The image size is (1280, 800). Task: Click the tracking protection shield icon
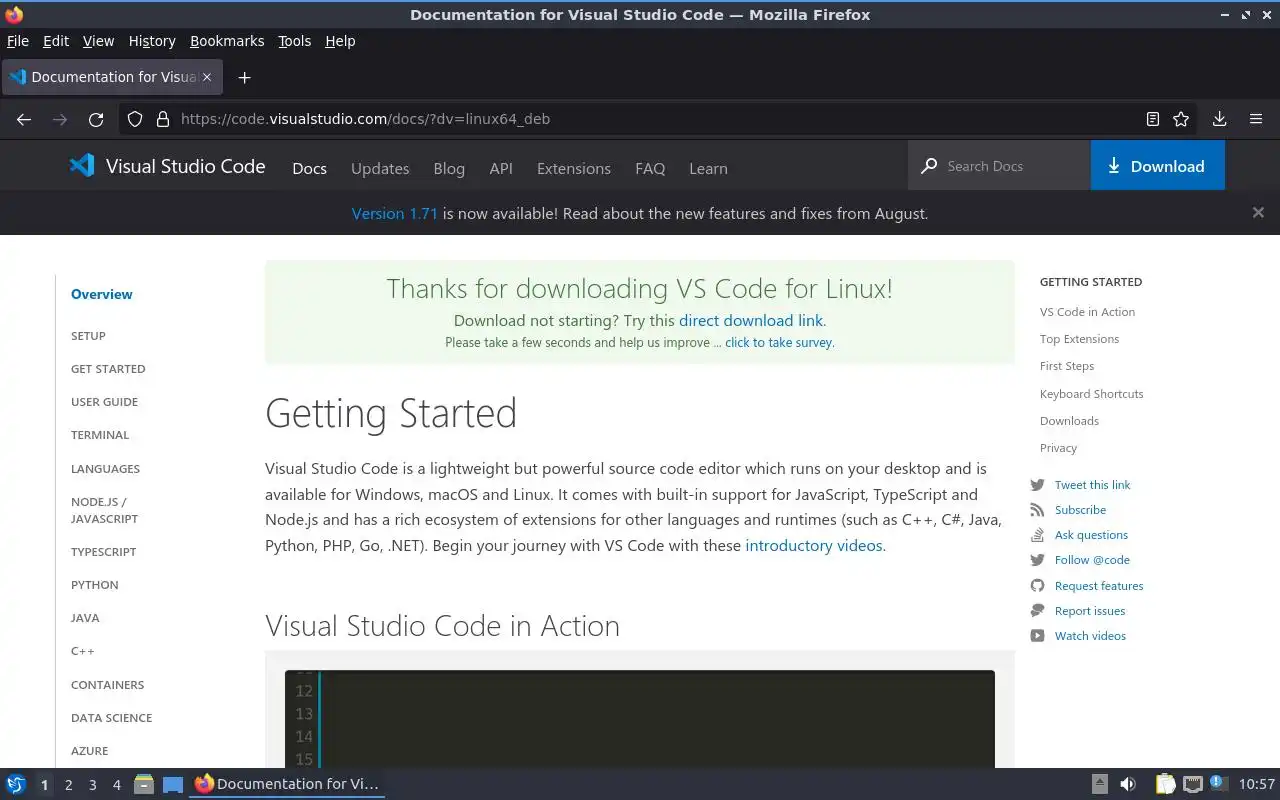tap(135, 119)
